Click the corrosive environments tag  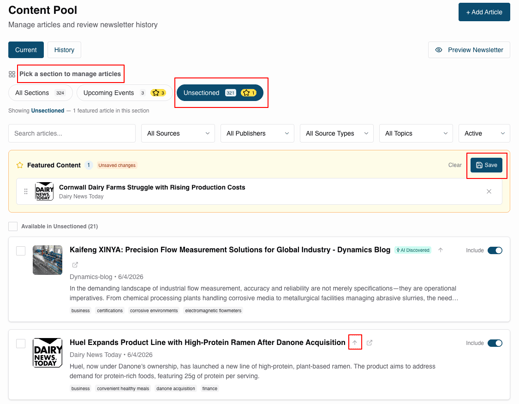click(x=154, y=311)
